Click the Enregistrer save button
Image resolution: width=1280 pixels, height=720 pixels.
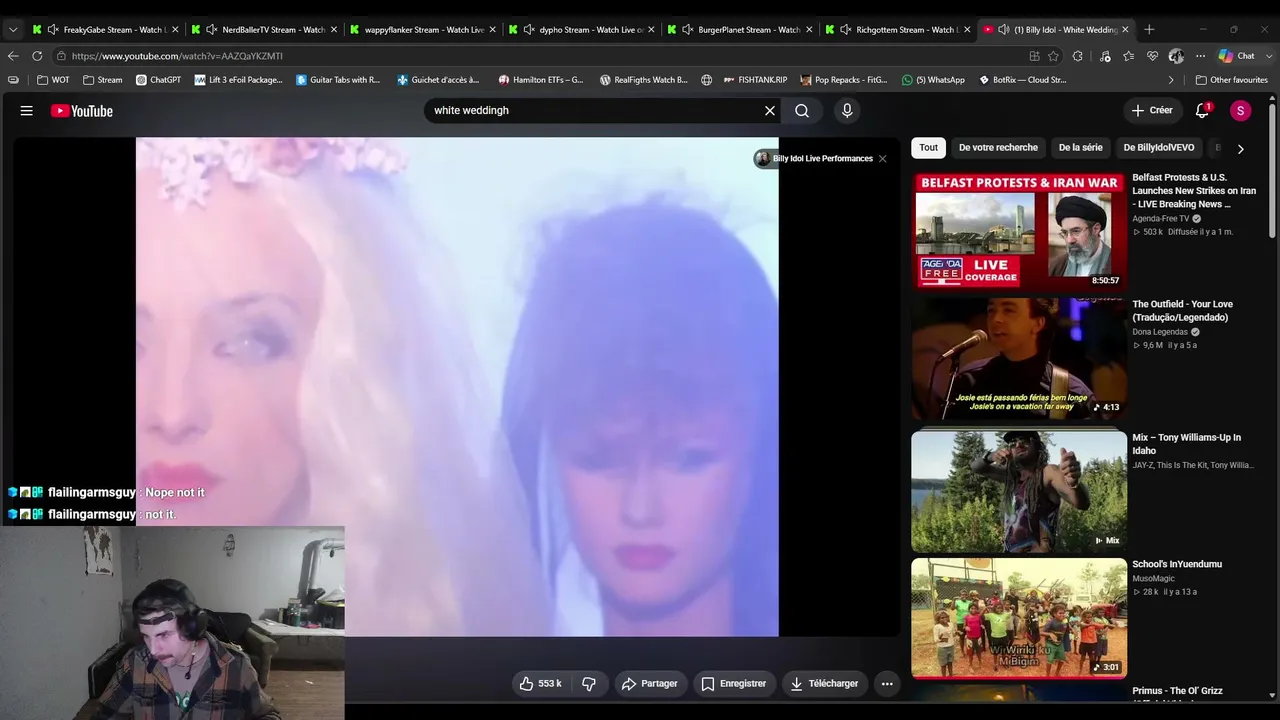pyautogui.click(x=733, y=684)
